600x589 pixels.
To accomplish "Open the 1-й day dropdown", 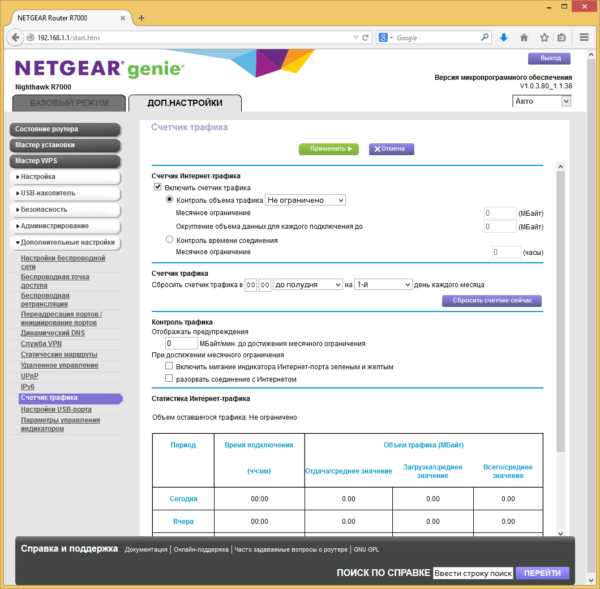I will coord(383,285).
